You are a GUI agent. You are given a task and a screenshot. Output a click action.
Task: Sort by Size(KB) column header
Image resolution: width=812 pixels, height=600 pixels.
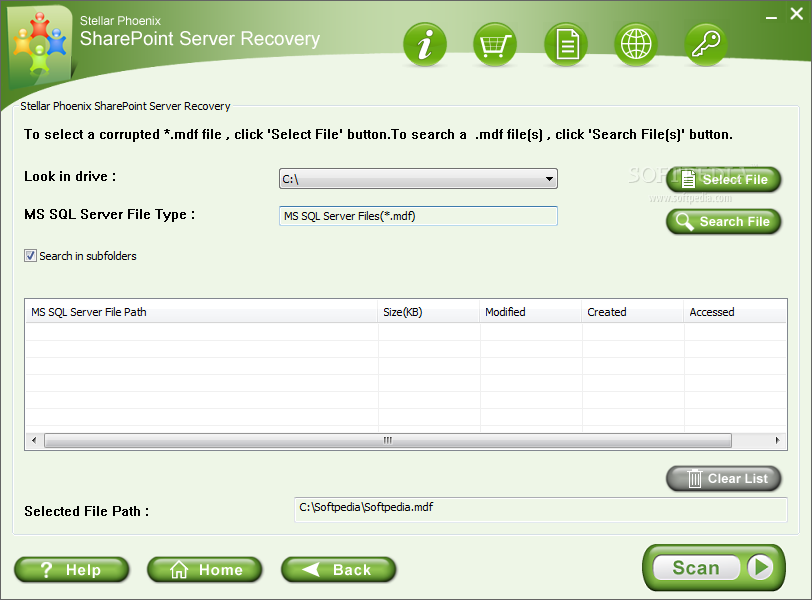429,312
